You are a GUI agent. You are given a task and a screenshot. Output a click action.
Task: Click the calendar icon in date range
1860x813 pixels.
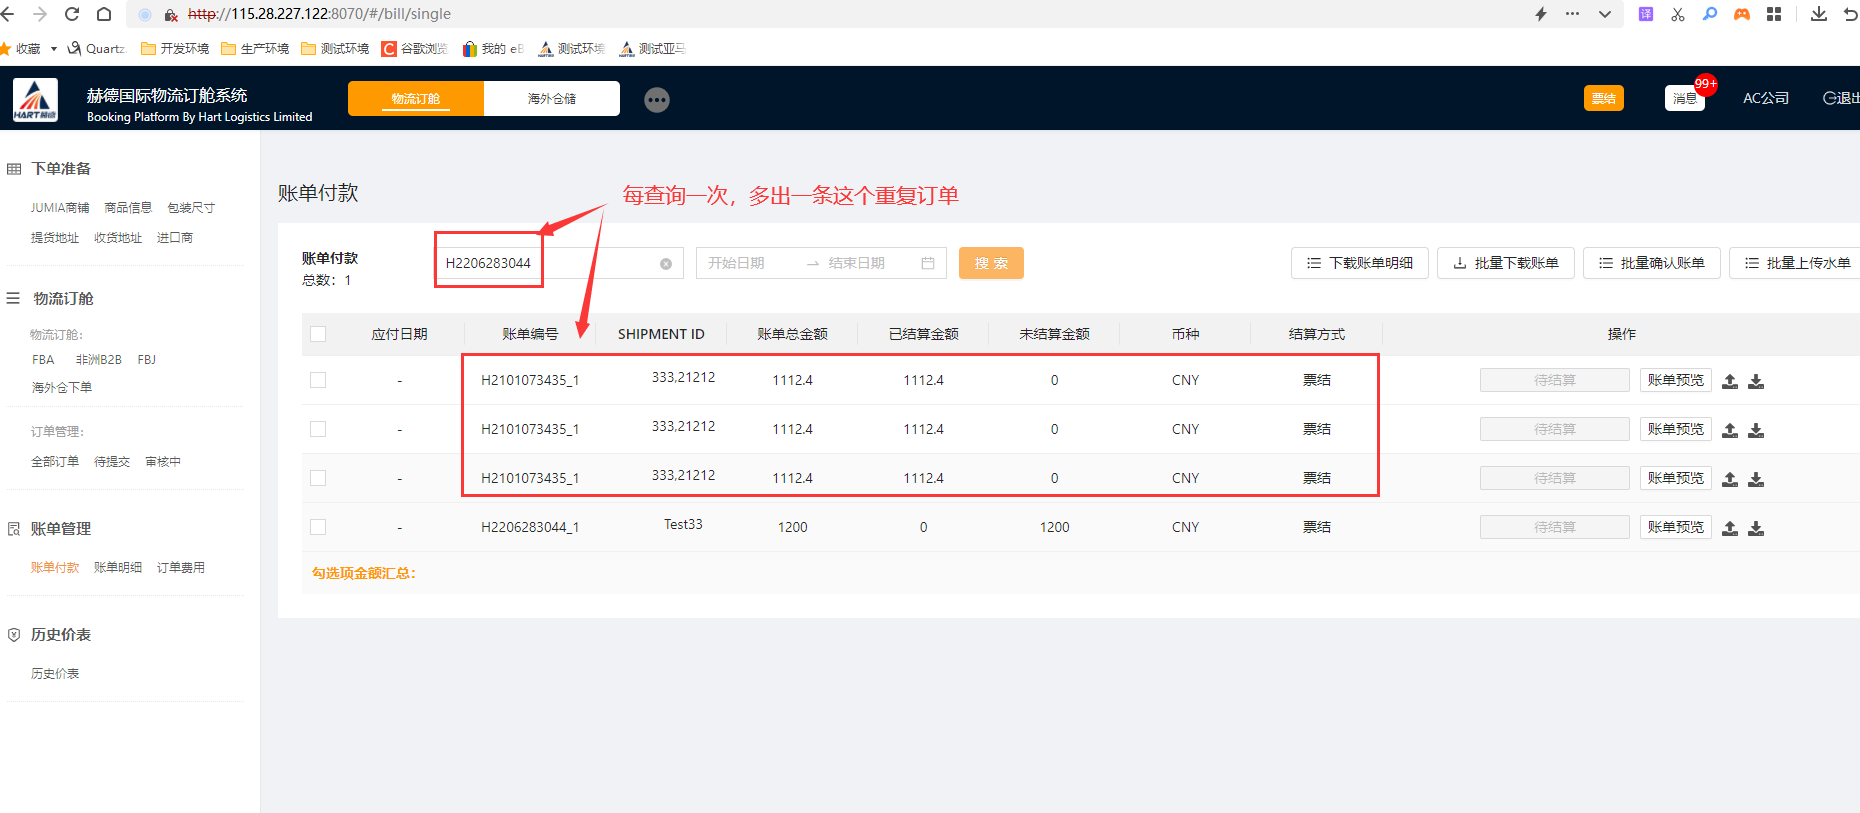(x=928, y=263)
